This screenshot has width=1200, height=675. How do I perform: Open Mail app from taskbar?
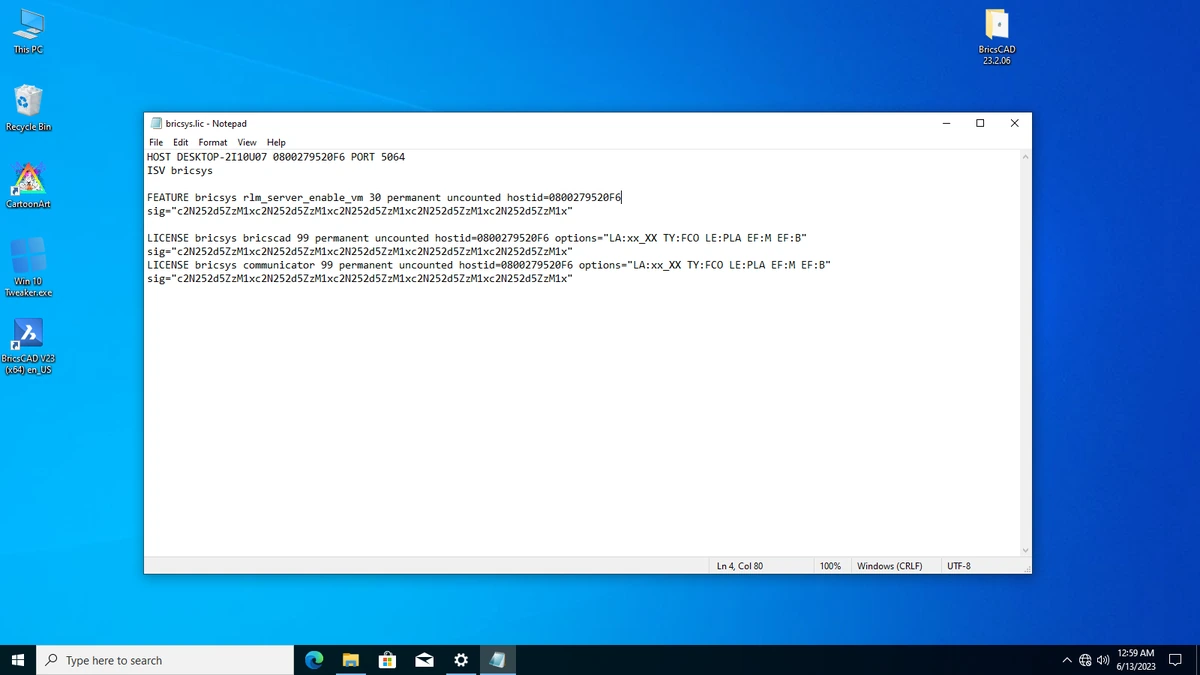coord(424,660)
